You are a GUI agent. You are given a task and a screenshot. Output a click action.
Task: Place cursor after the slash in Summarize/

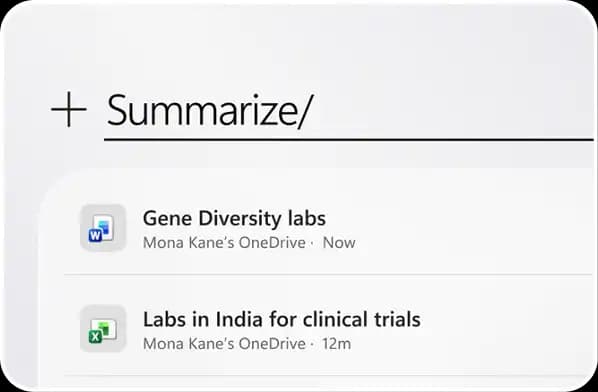click(x=314, y=111)
